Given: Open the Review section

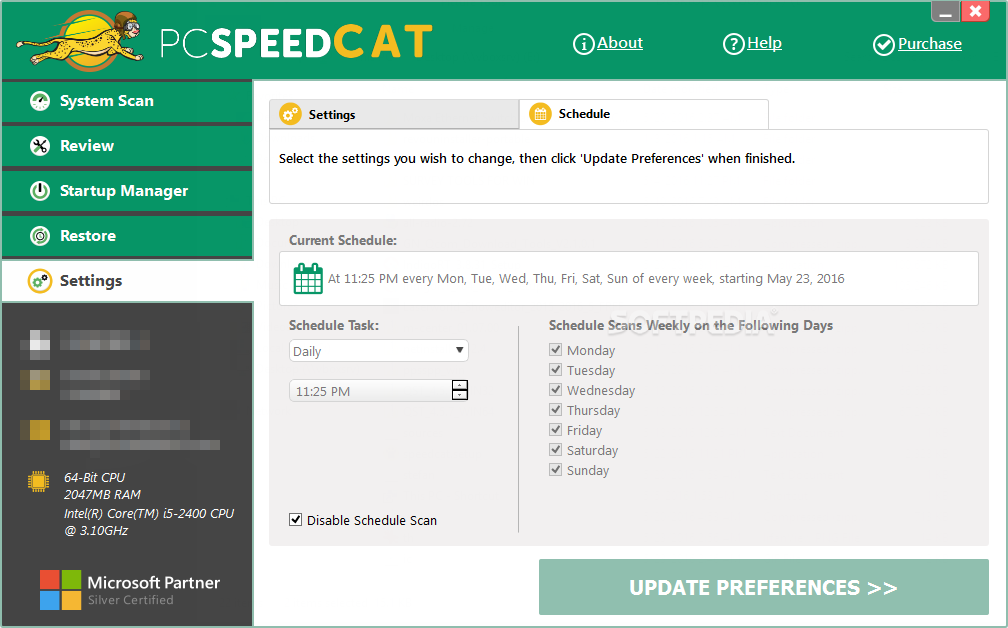Looking at the screenshot, I should click(127, 146).
